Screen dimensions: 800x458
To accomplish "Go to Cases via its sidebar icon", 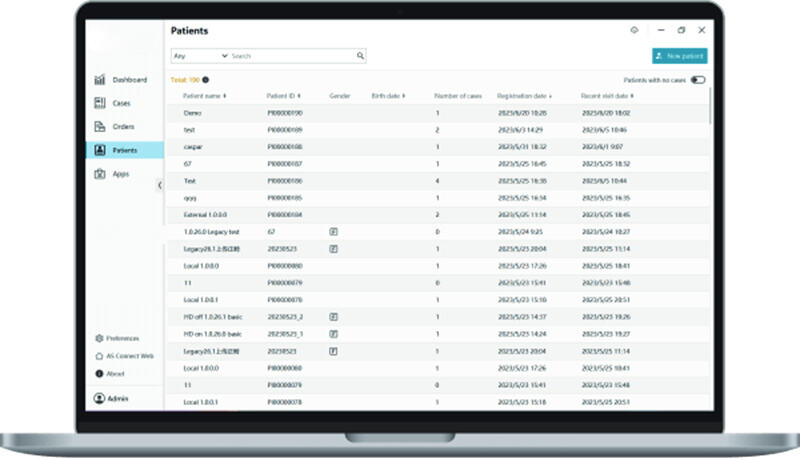I will point(100,103).
